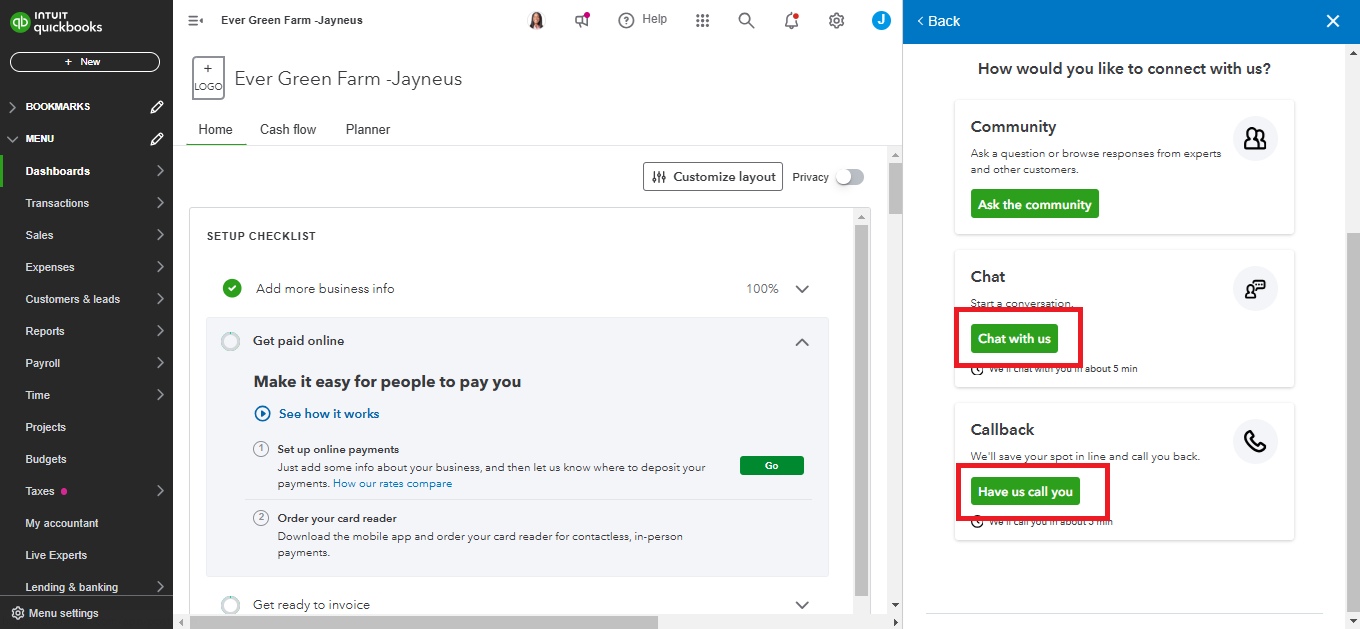Expand the BOOKMARKS section

point(12,107)
